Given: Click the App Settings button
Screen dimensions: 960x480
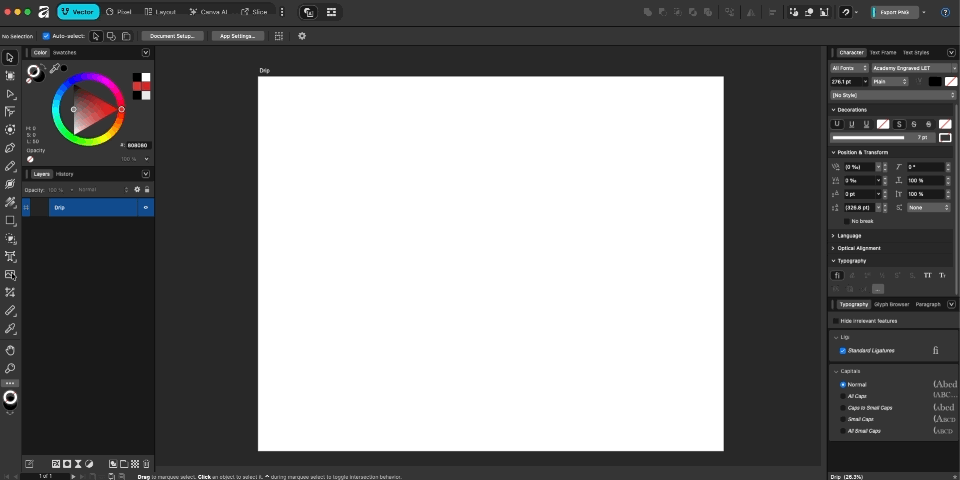Looking at the screenshot, I should click(238, 36).
